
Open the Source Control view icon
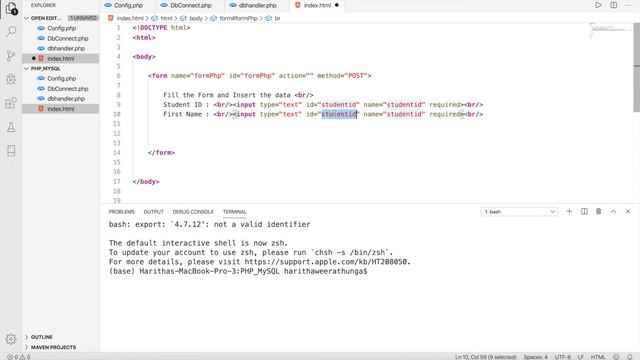[x=11, y=56]
